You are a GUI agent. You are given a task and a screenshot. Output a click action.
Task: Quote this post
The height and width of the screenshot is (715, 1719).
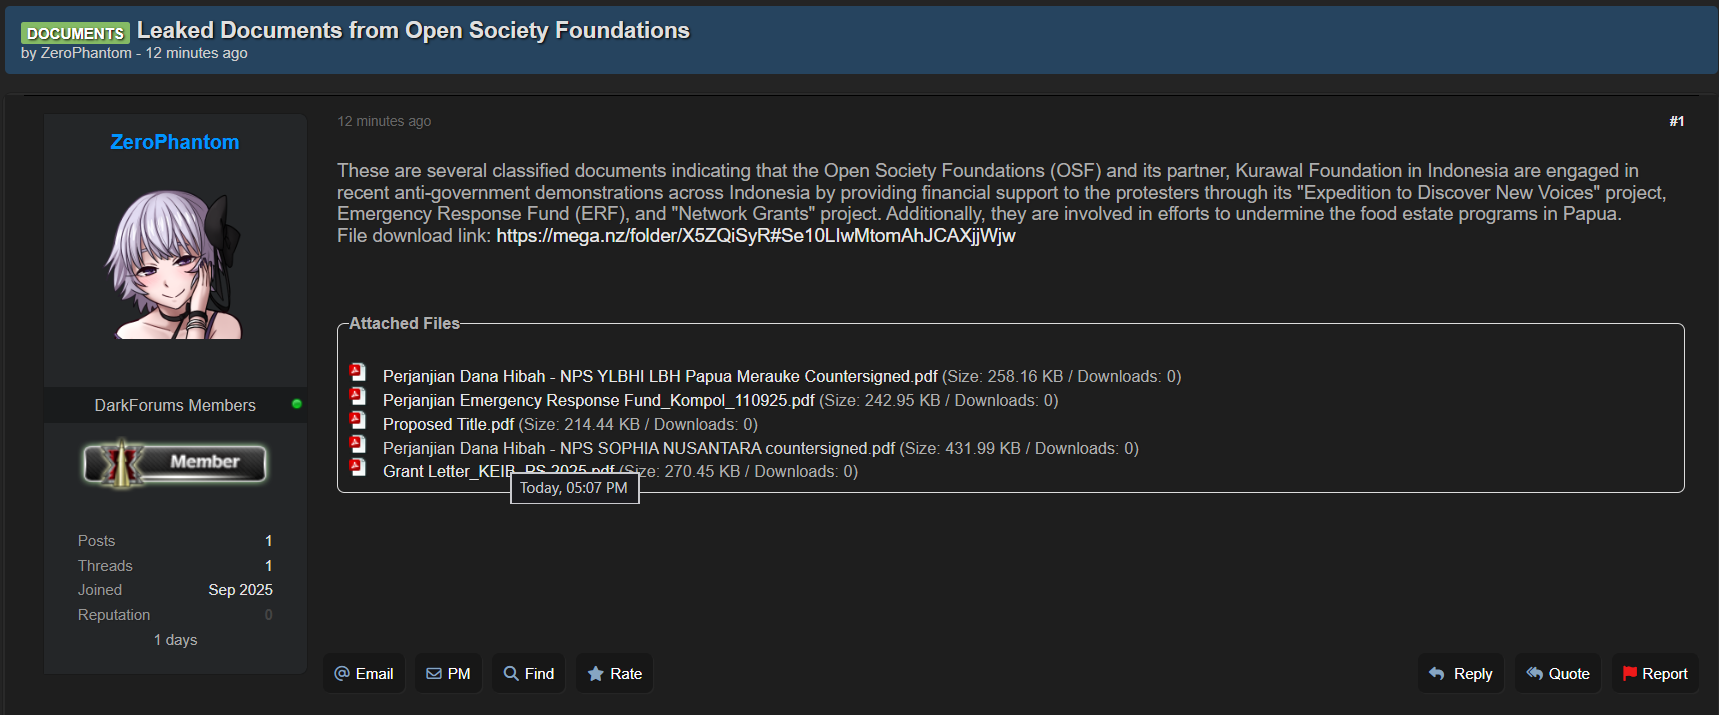pos(1558,674)
